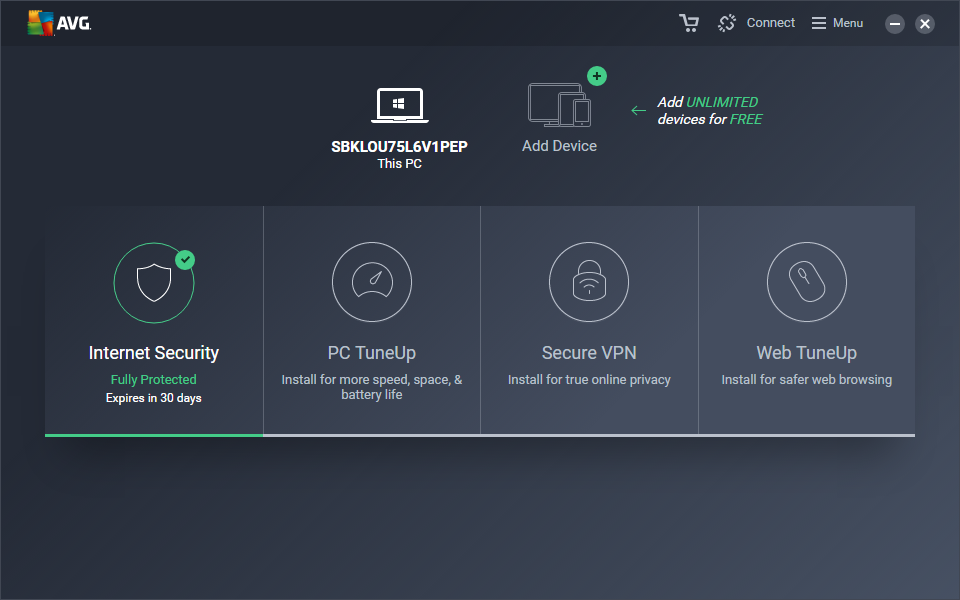
Task: Click the AVG logo
Action: 59,23
